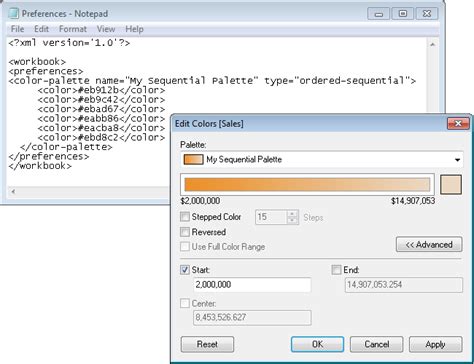The image size is (474, 364).
Task: Click the Center value field 8,453,526.627
Action: point(252,318)
